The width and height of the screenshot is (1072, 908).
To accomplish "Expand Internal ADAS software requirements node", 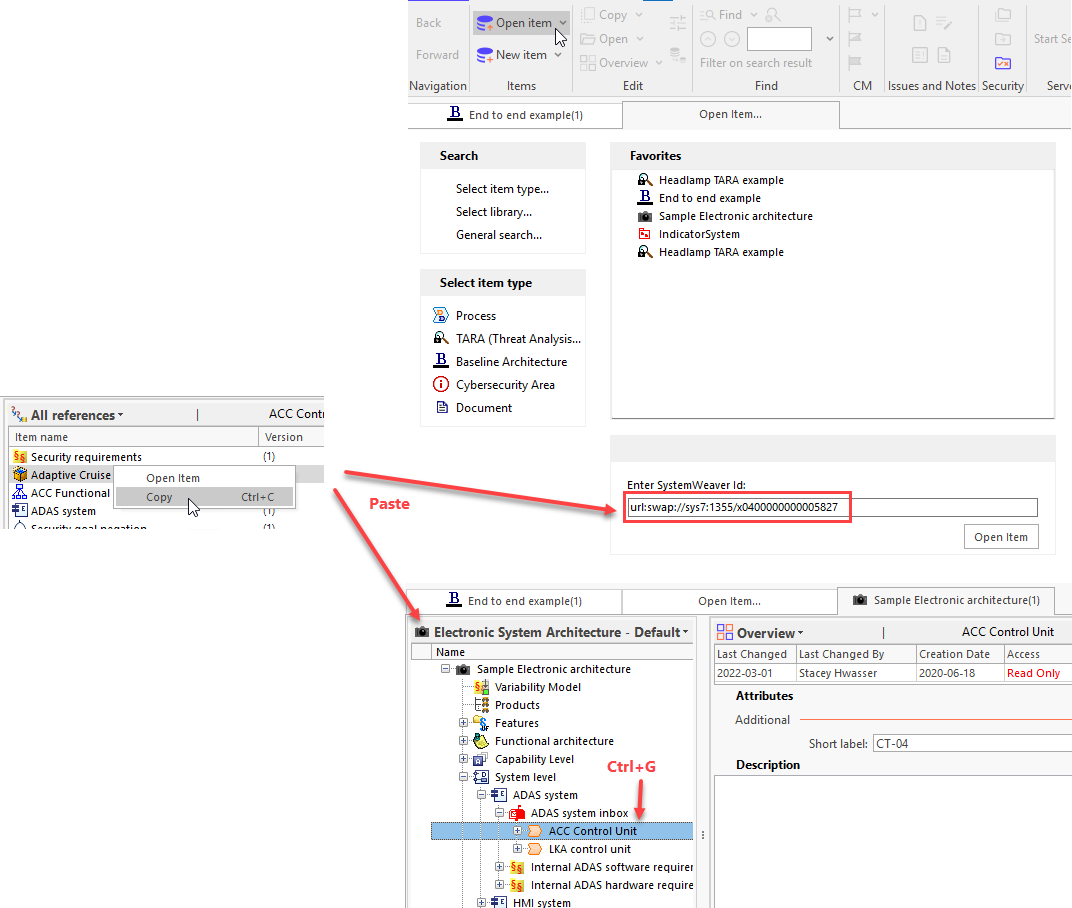I will point(500,866).
